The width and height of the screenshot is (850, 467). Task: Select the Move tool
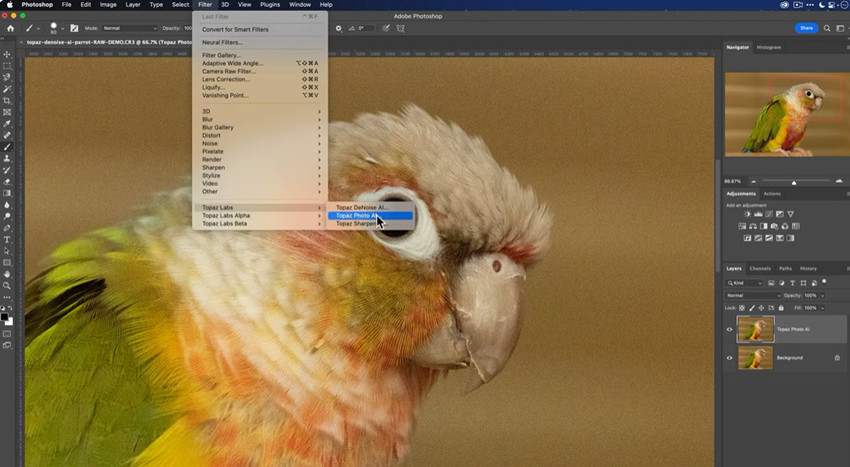[x=7, y=55]
